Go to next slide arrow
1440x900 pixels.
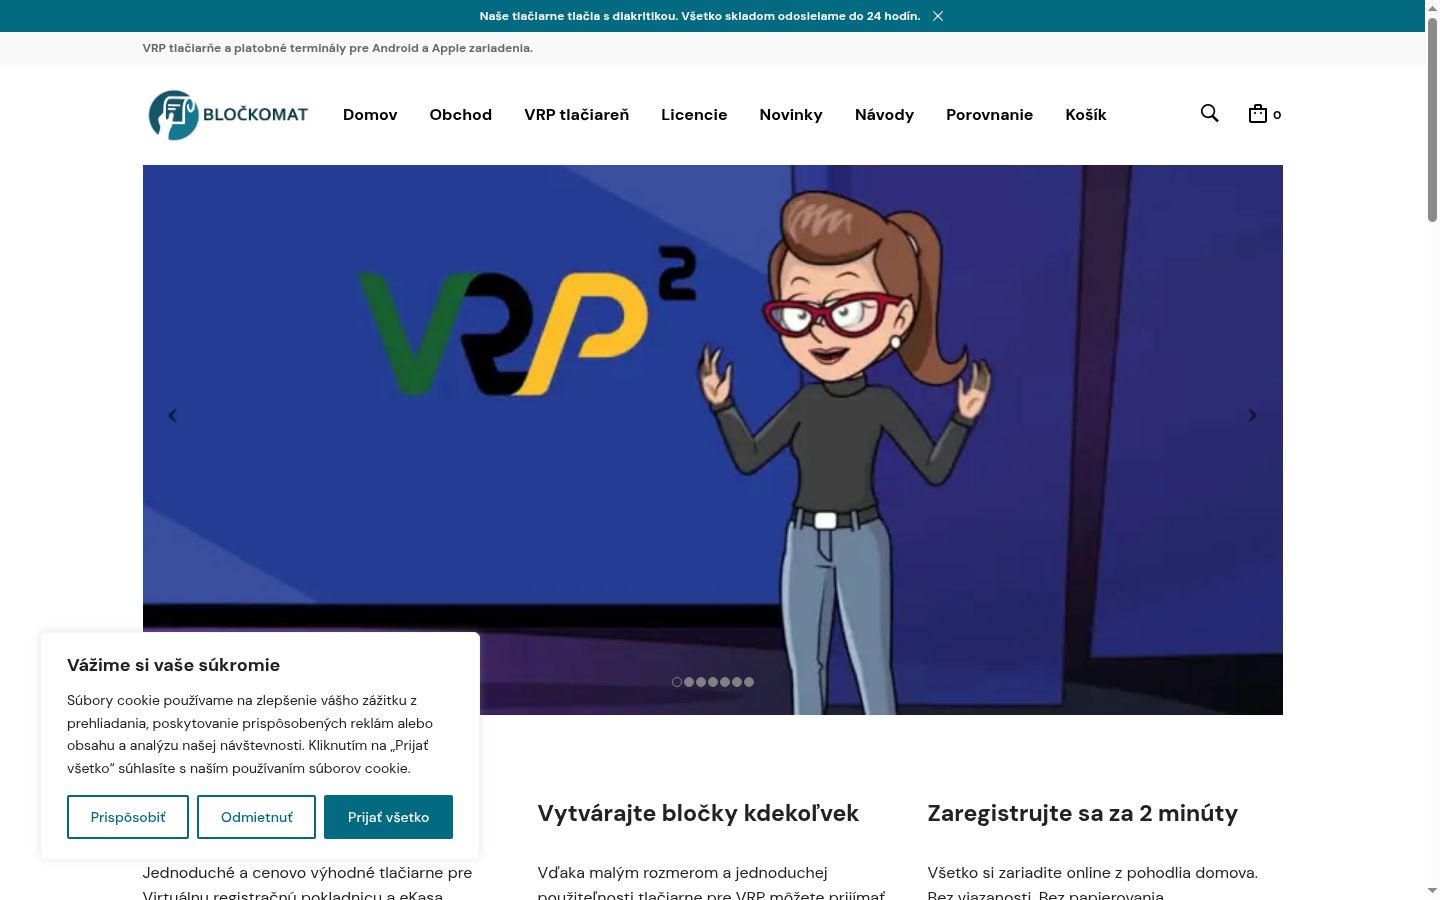1252,415
